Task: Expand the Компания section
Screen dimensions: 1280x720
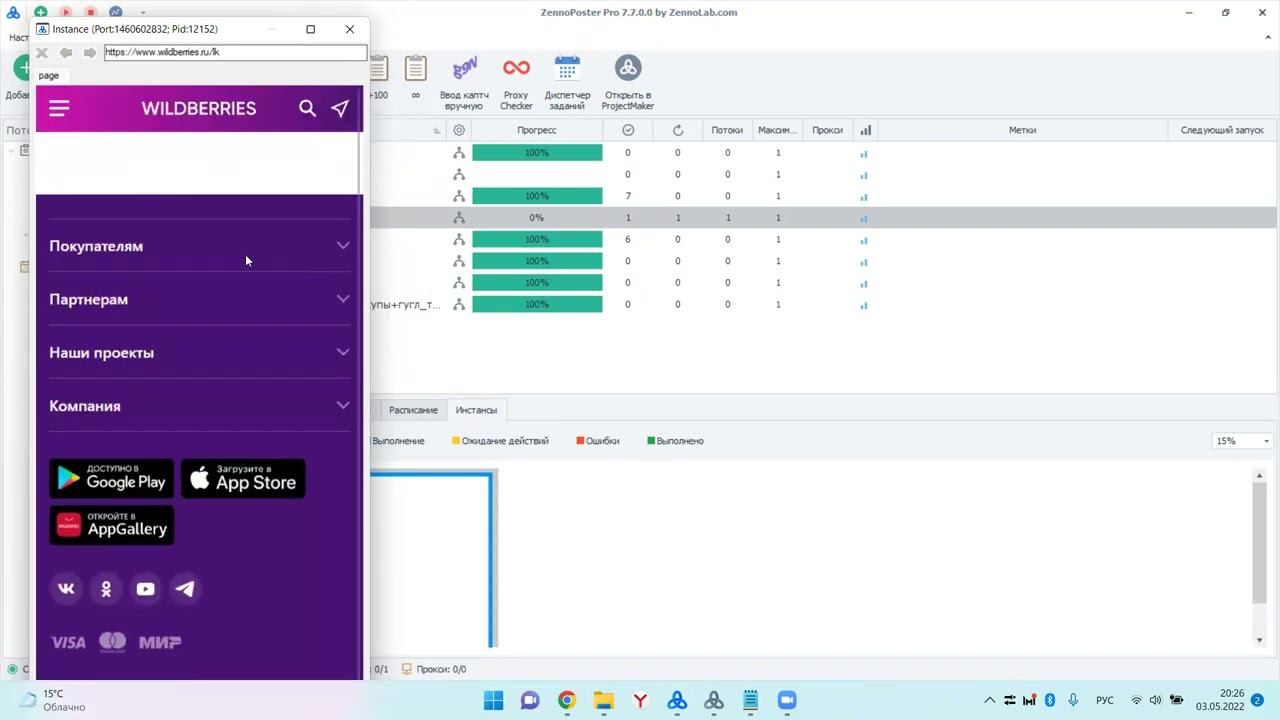Action: 200,406
